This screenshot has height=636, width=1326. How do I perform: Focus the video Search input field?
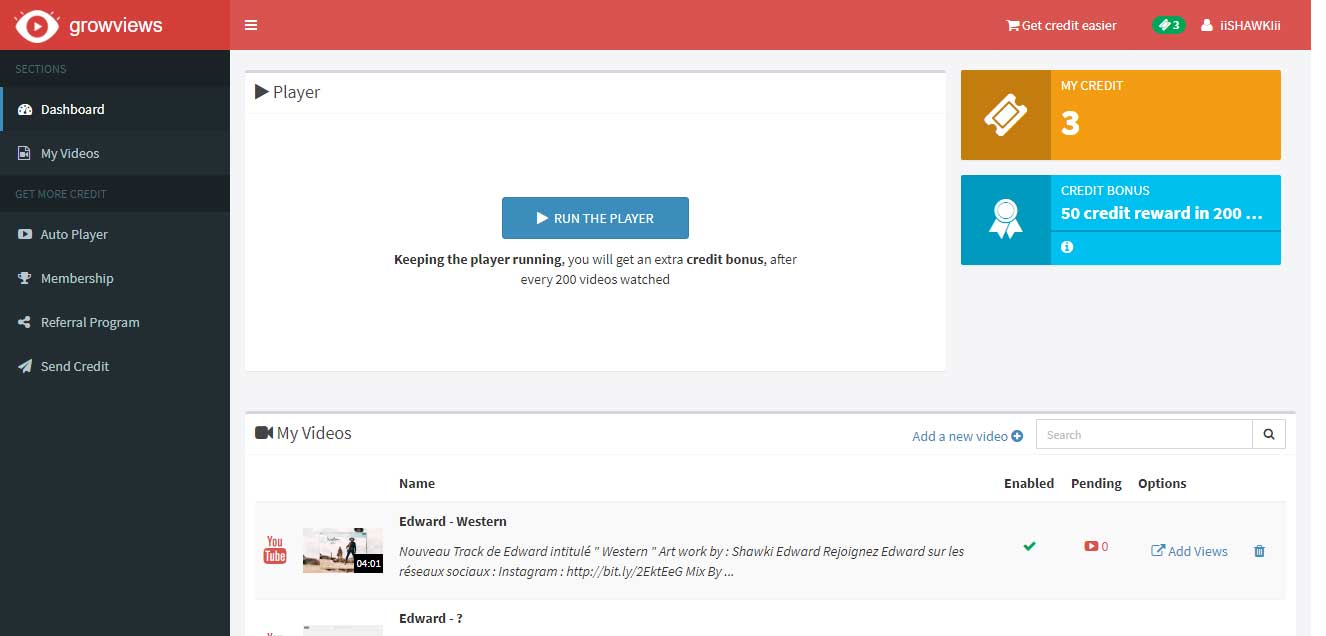click(1144, 434)
